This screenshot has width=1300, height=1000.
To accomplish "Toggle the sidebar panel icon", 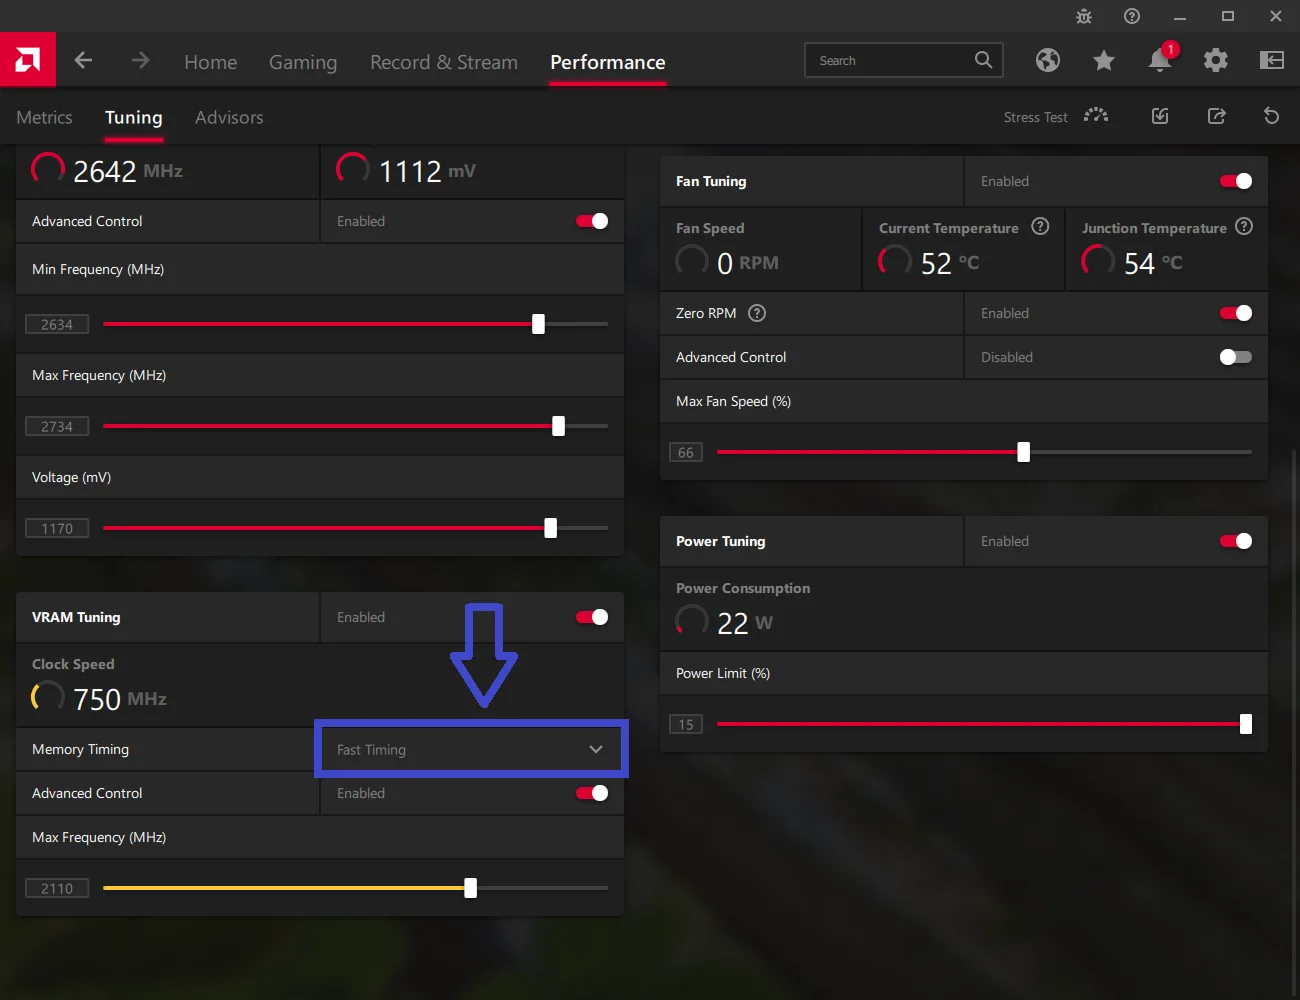I will click(1272, 61).
